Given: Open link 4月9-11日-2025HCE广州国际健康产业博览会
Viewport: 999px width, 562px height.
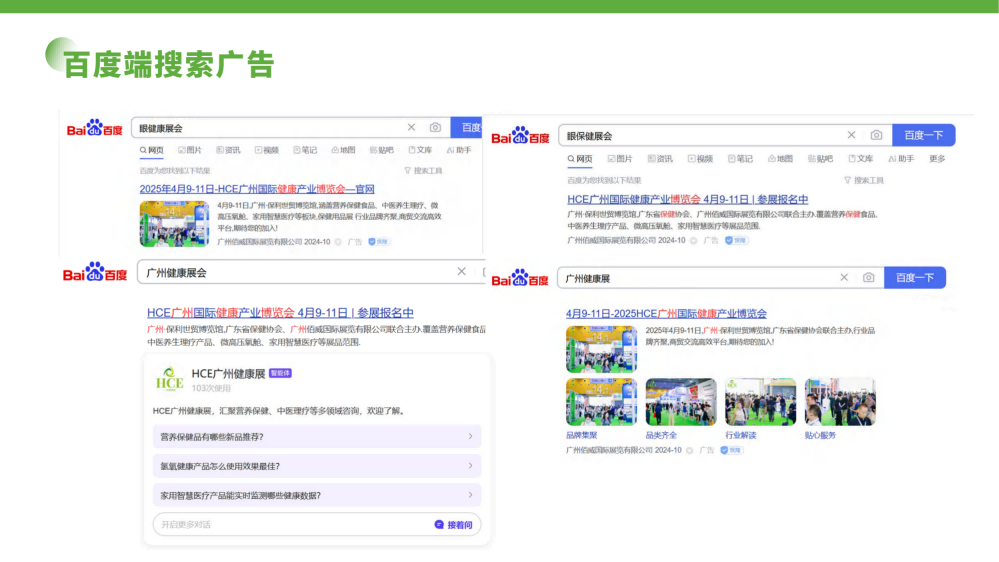Looking at the screenshot, I should [x=666, y=313].
